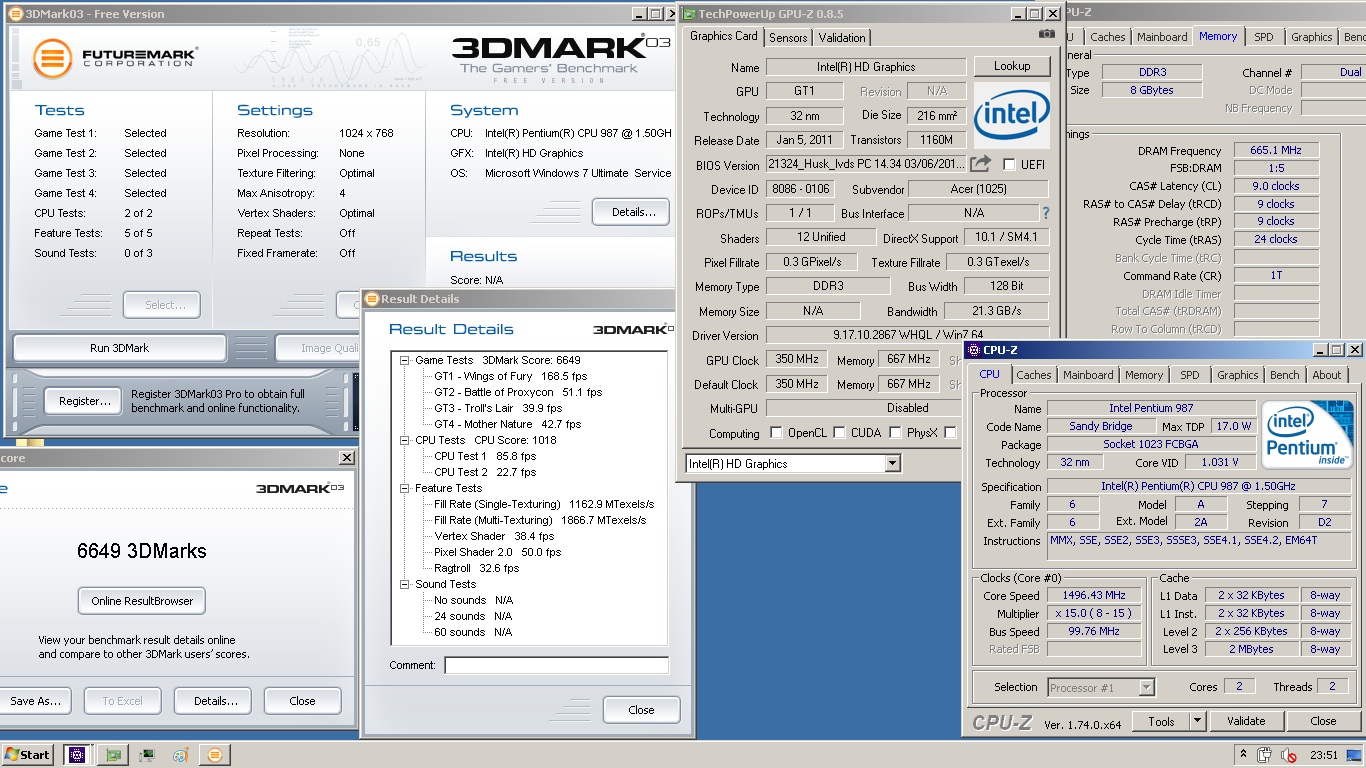Open the About tab in CPU-Z

click(1327, 375)
